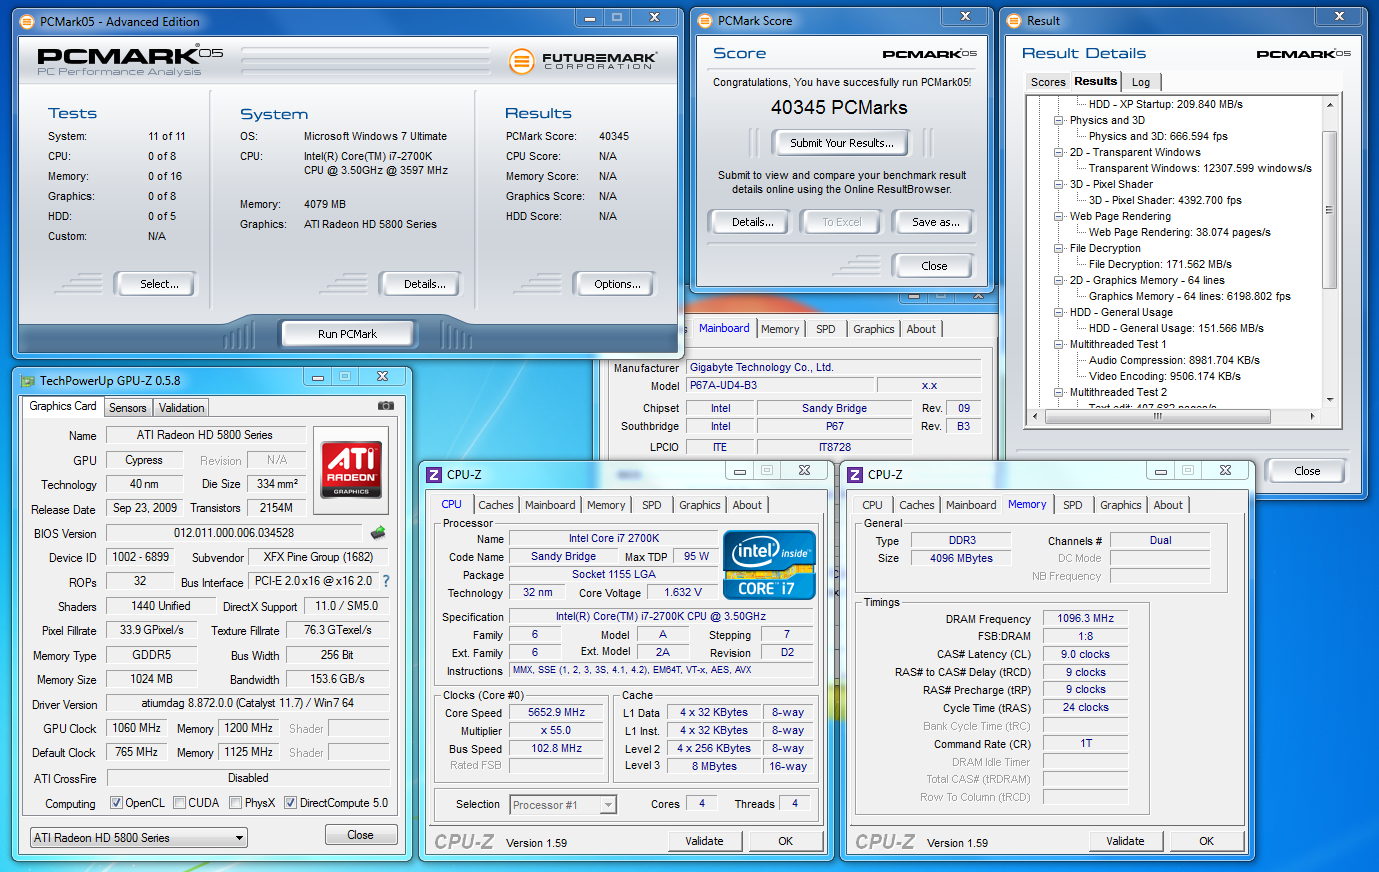This screenshot has width=1379, height=872.
Task: Select the Audio Compression result row
Action: pyautogui.click(x=1174, y=360)
